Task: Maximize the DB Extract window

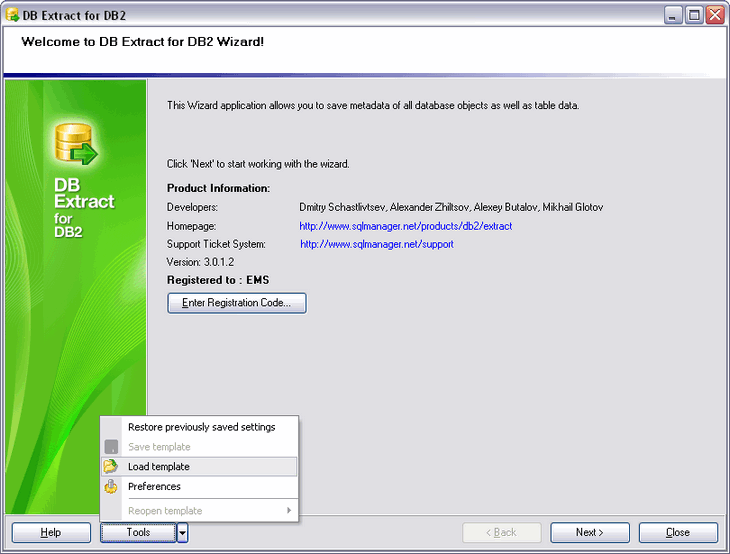Action: click(x=692, y=16)
